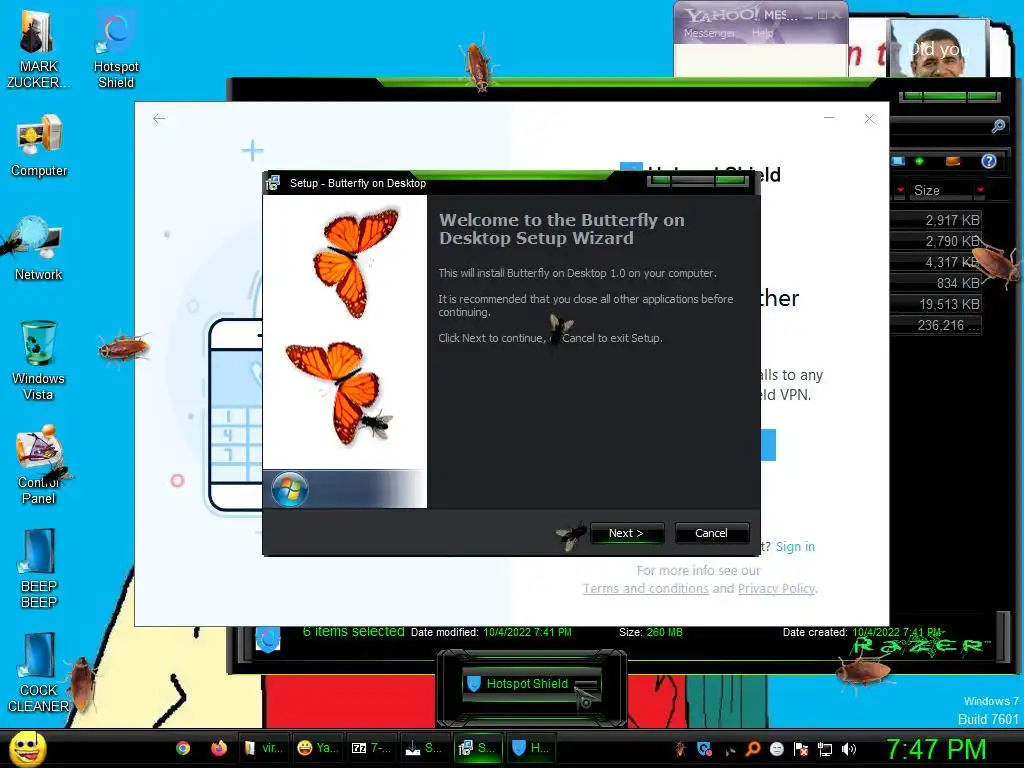Open the Messenger menu in Yahoo Messenger
Viewport: 1024px width, 768px height.
point(709,33)
